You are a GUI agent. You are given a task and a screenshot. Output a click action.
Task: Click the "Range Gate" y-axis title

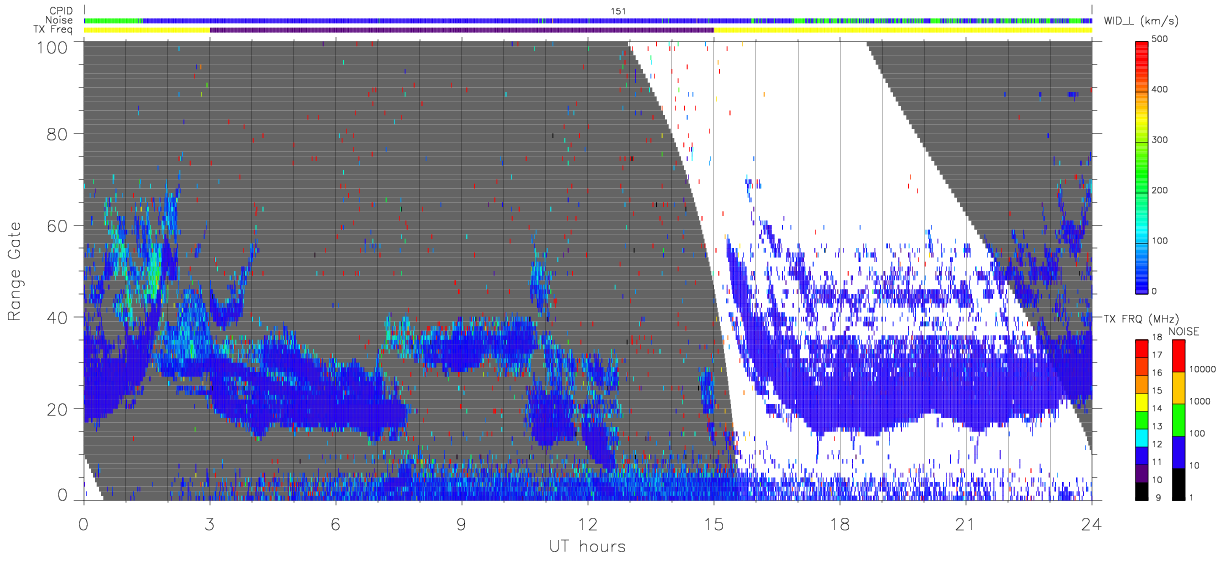(15, 271)
